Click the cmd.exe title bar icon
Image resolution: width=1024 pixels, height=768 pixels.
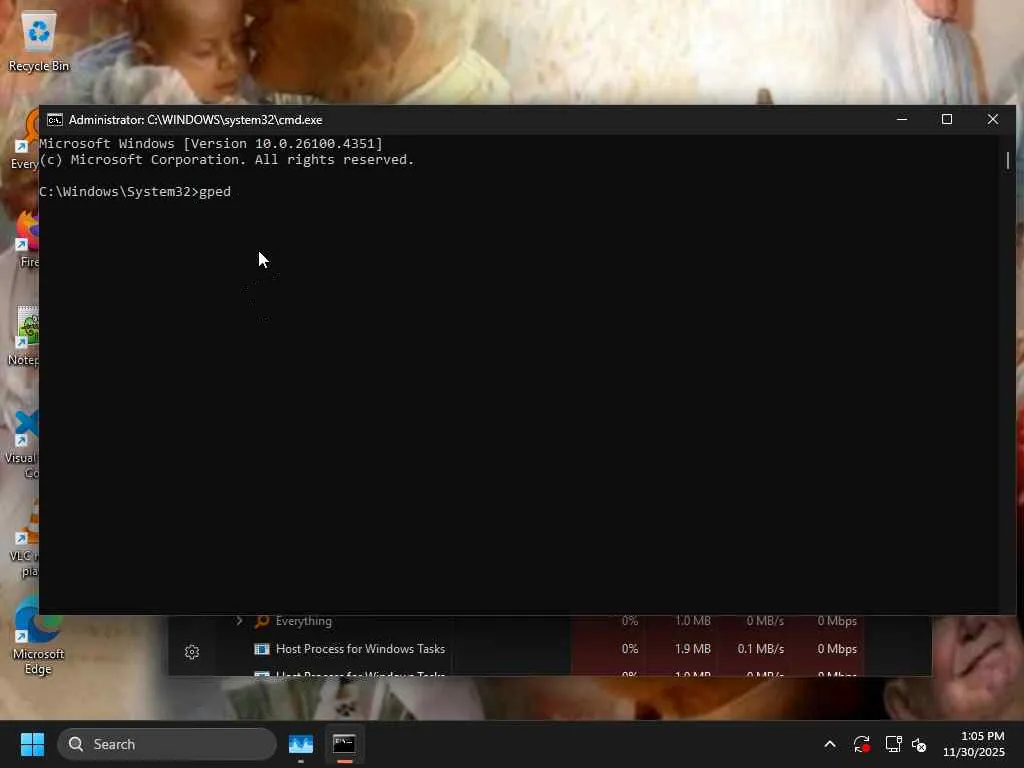(x=55, y=120)
